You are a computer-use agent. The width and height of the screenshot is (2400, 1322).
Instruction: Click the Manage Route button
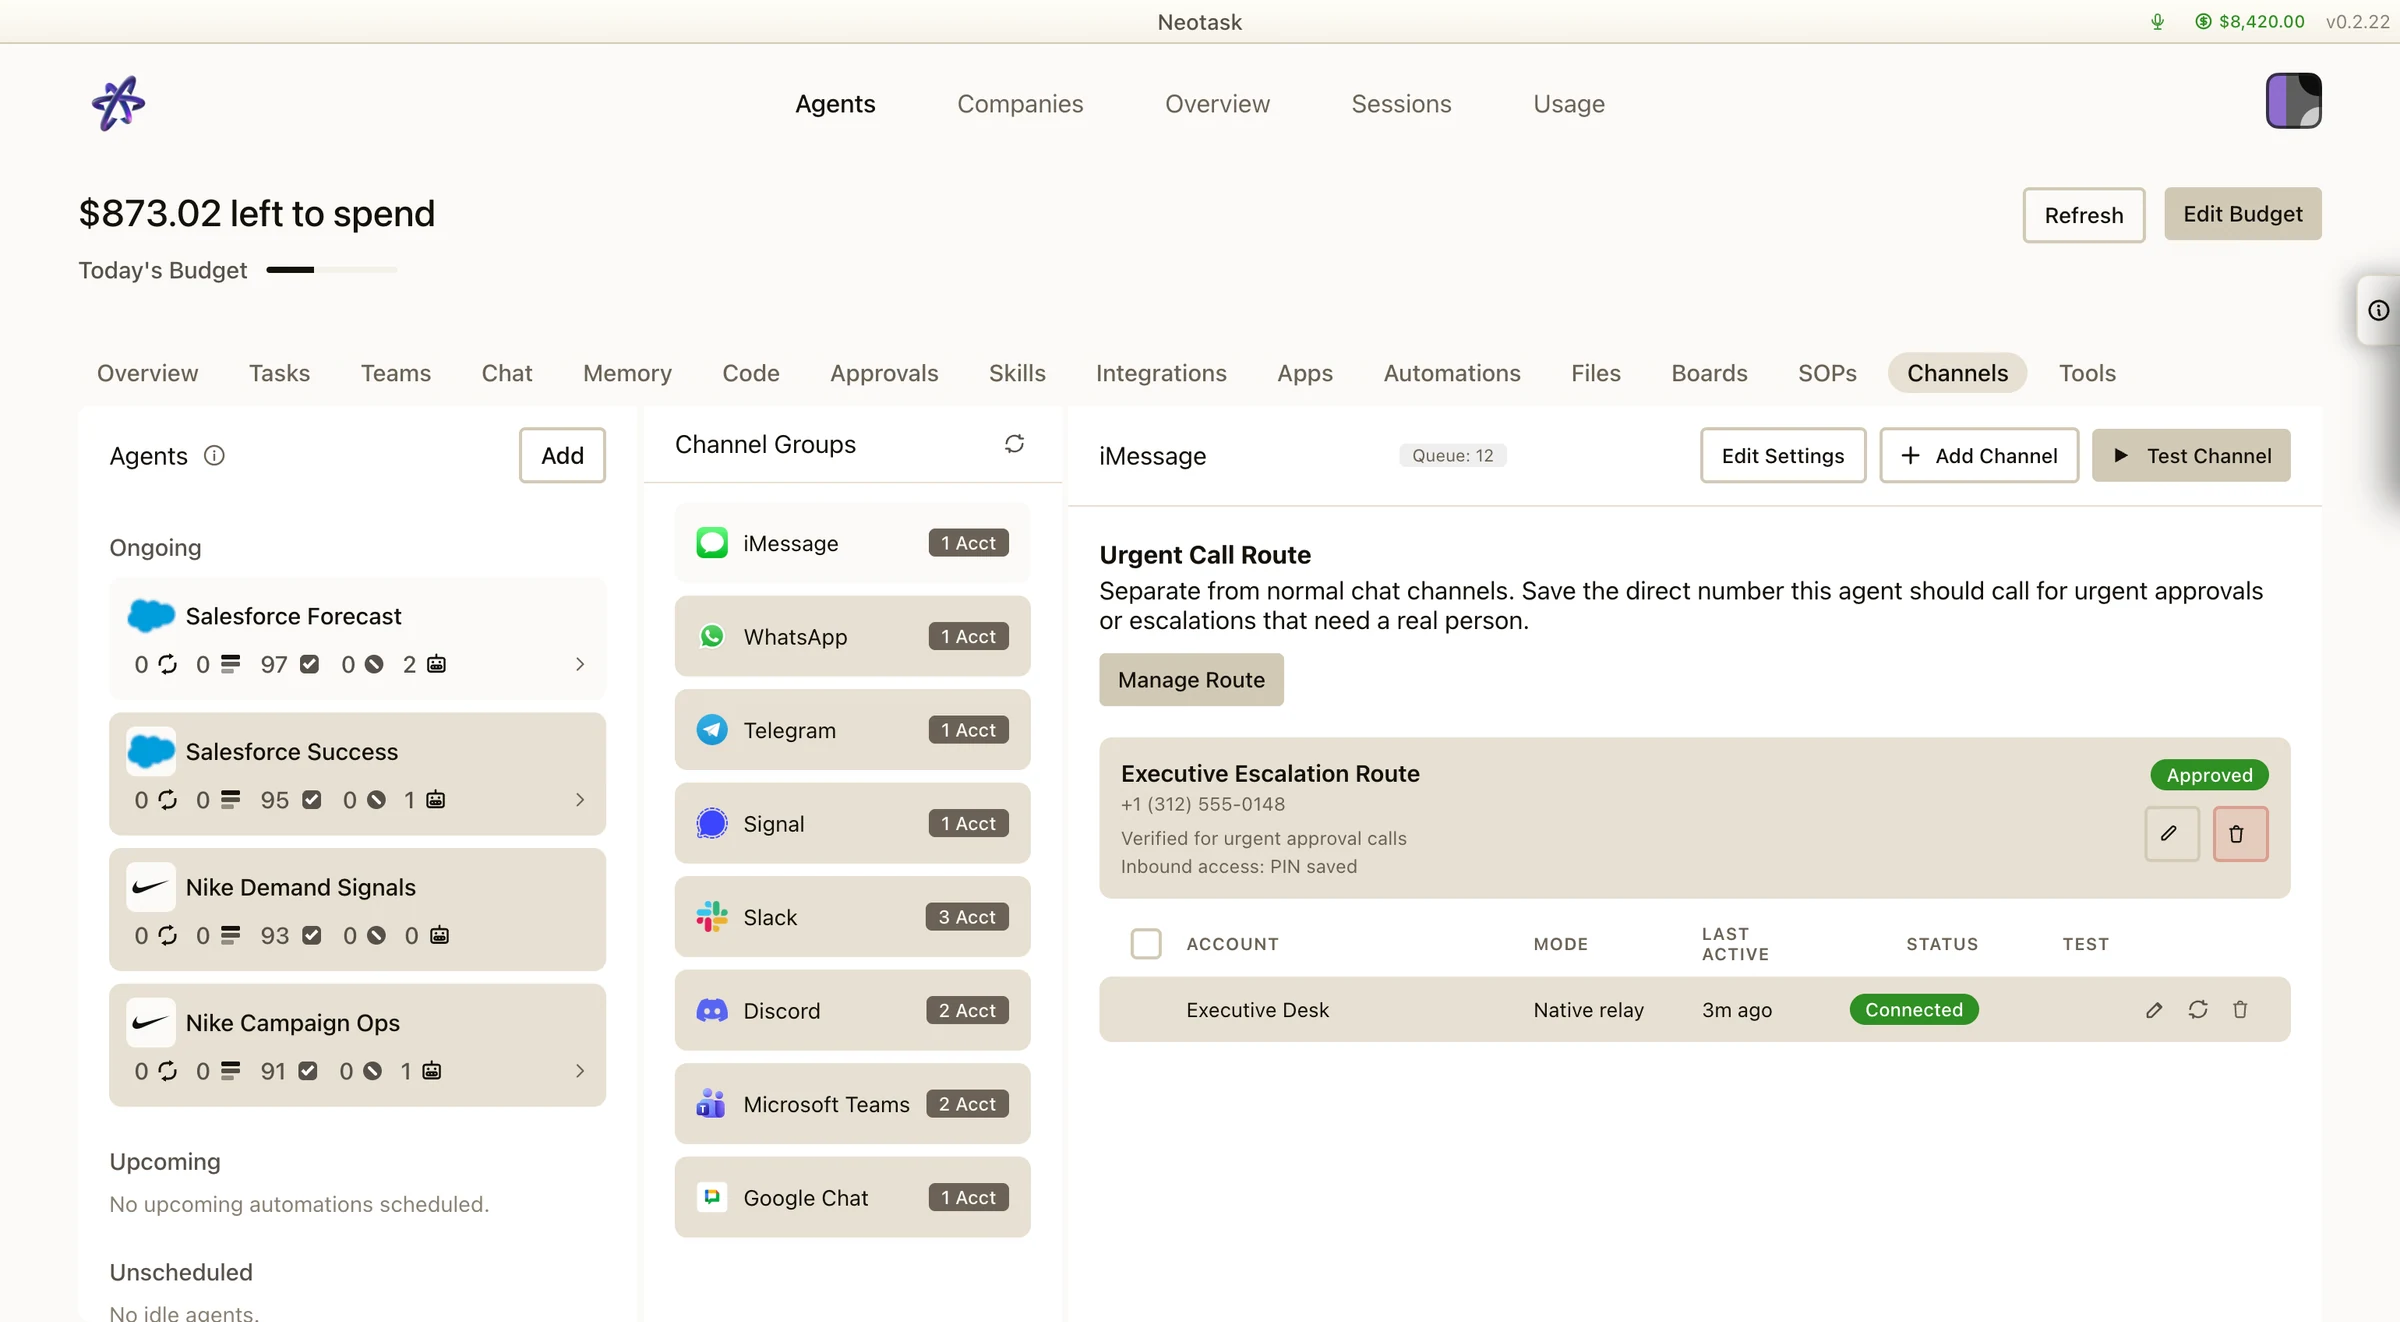tap(1191, 680)
